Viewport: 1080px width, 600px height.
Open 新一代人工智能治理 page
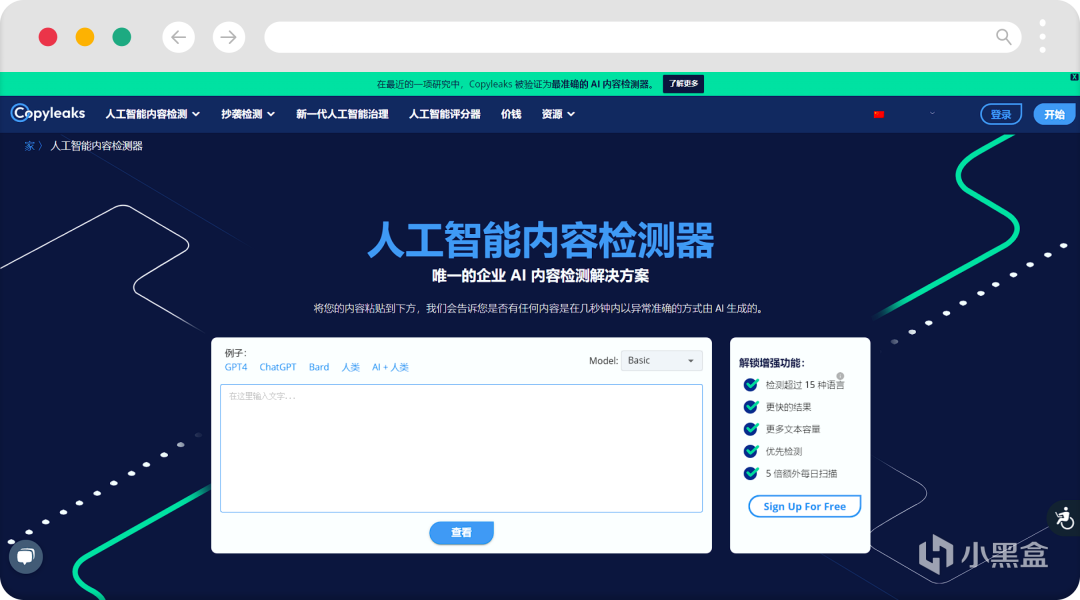coord(342,114)
